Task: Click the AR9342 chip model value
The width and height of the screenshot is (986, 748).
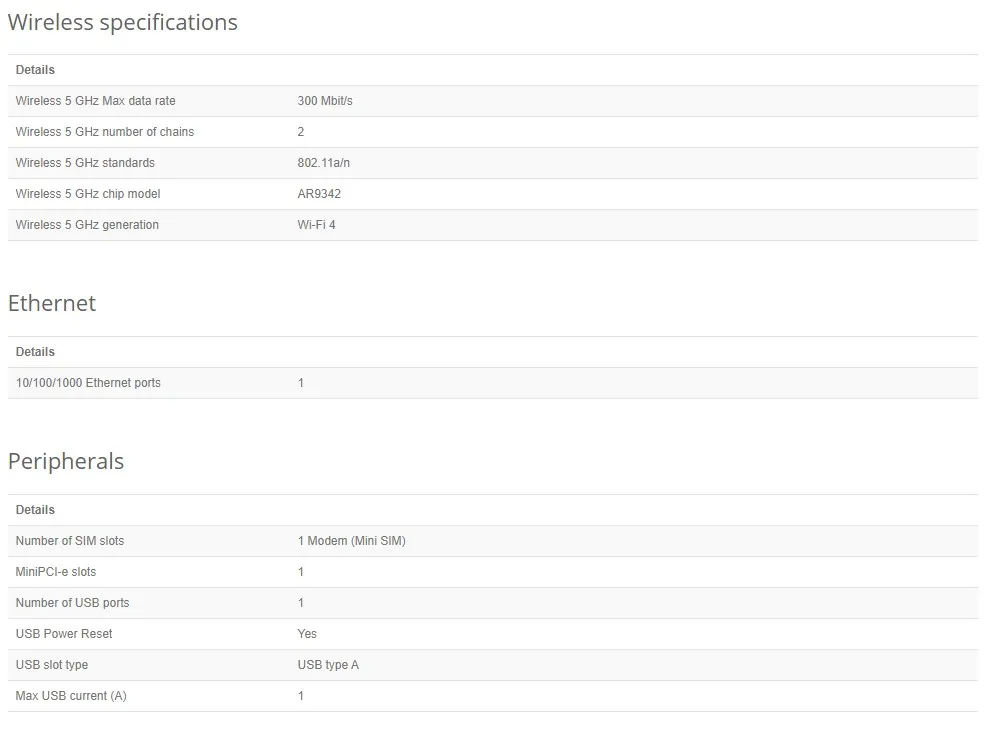Action: coord(319,194)
